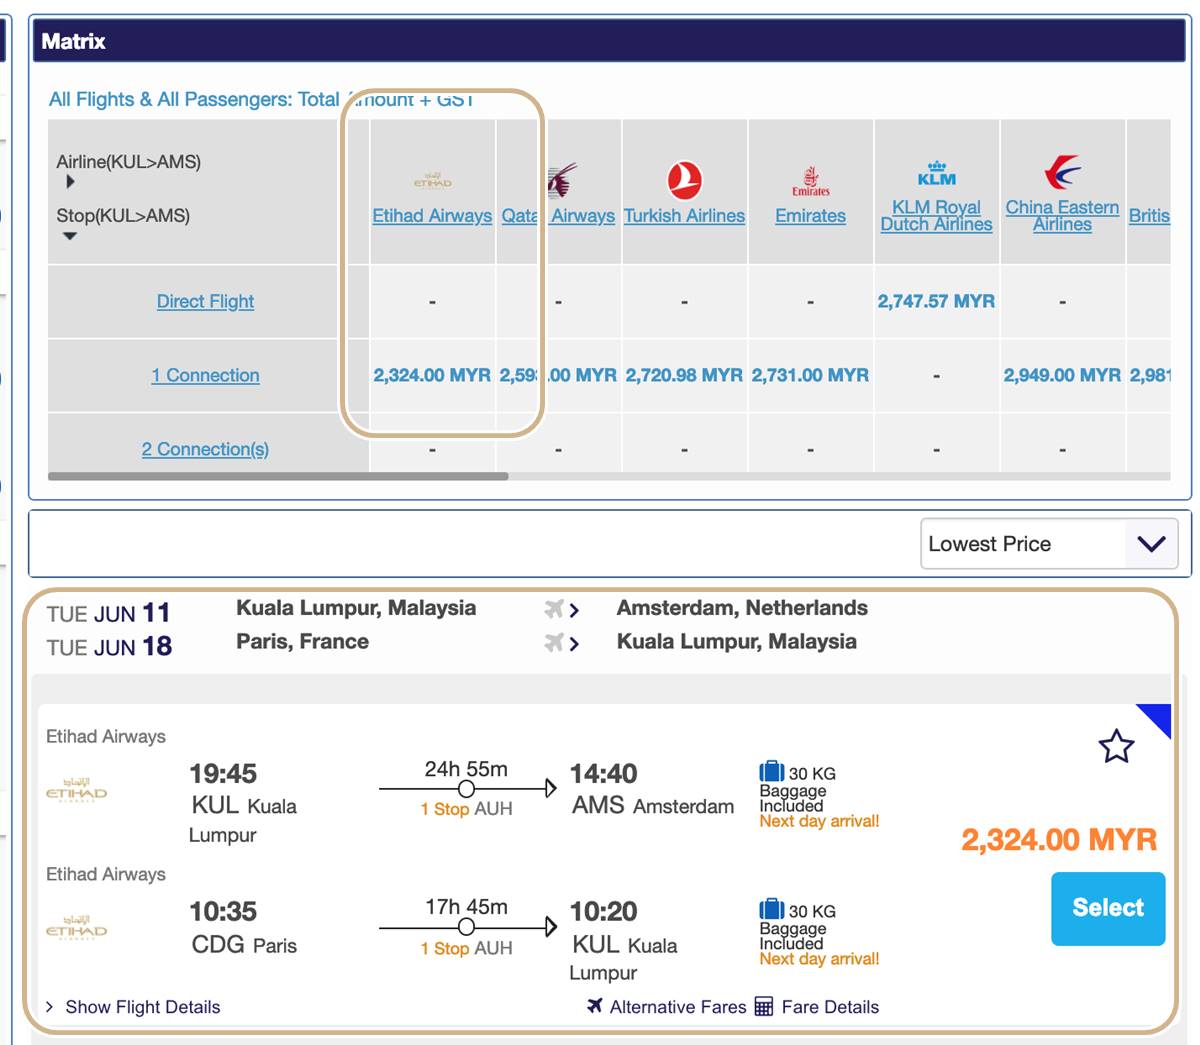1200x1045 pixels.
Task: Filter by 1 Connection link
Action: tap(205, 375)
